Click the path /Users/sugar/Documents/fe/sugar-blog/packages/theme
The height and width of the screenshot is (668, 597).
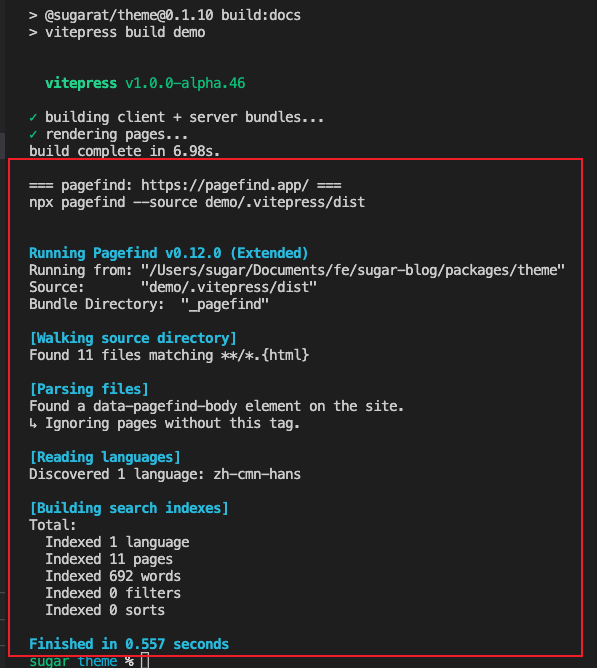coord(353,270)
